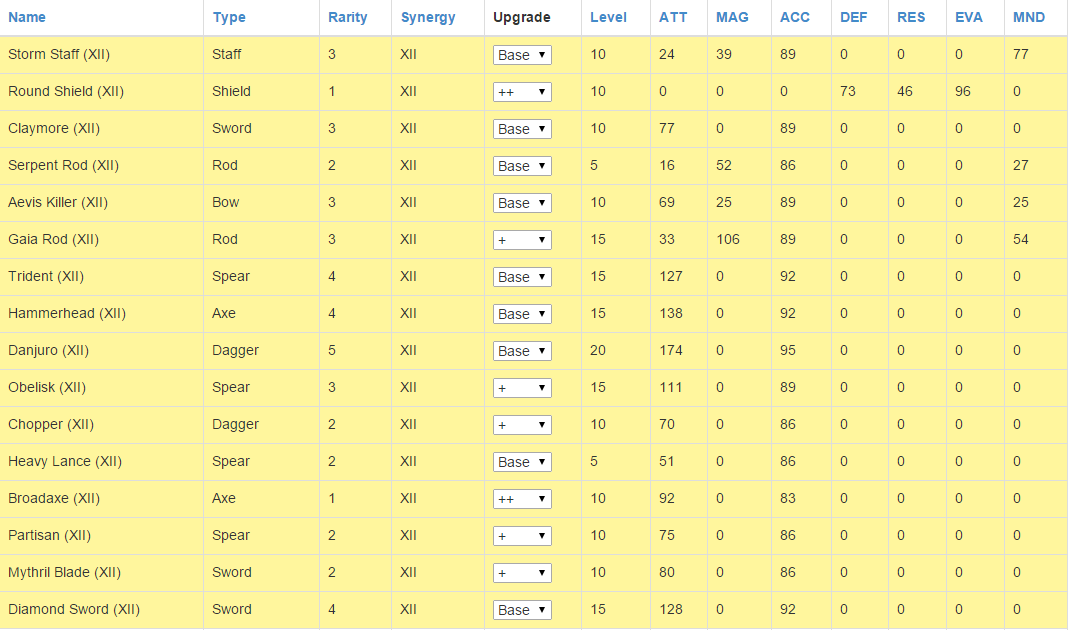Open the Upgrade dropdown for Round Shield
The height and width of the screenshot is (630, 1068).
click(x=521, y=91)
